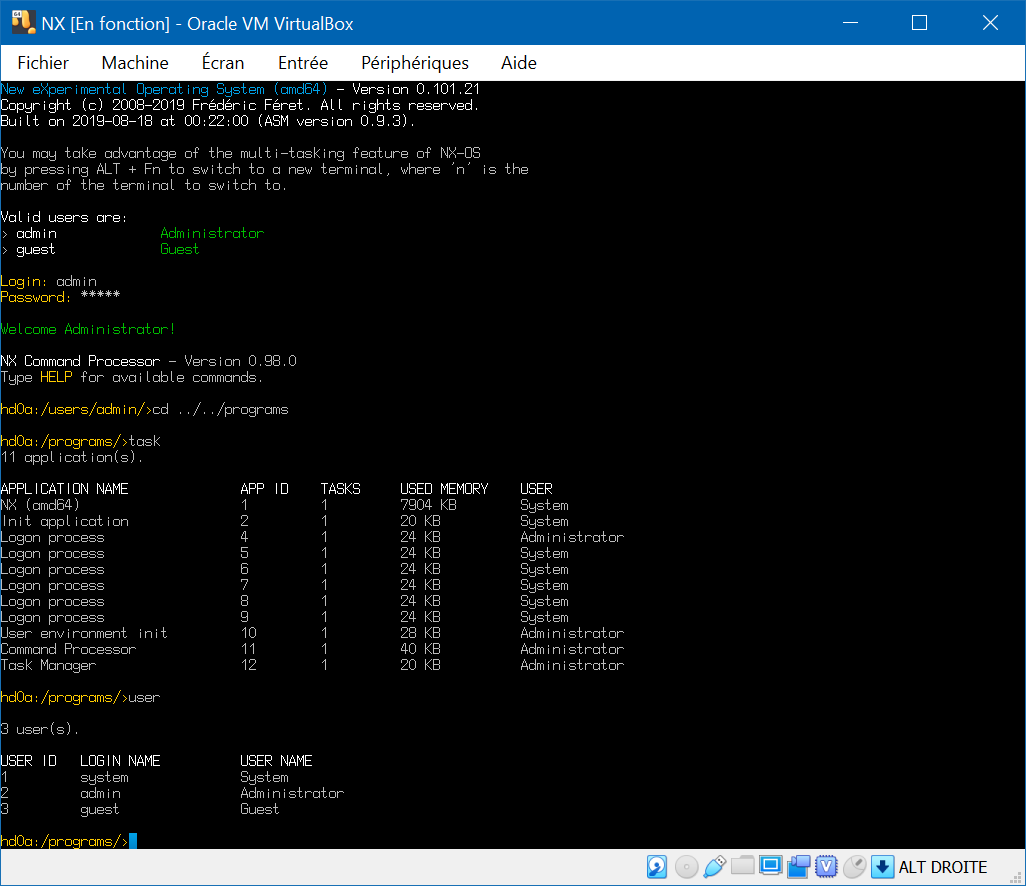Click green 'Administrator' in the valid users list
Screen dimensions: 1026x886
pyautogui.click(x=212, y=233)
